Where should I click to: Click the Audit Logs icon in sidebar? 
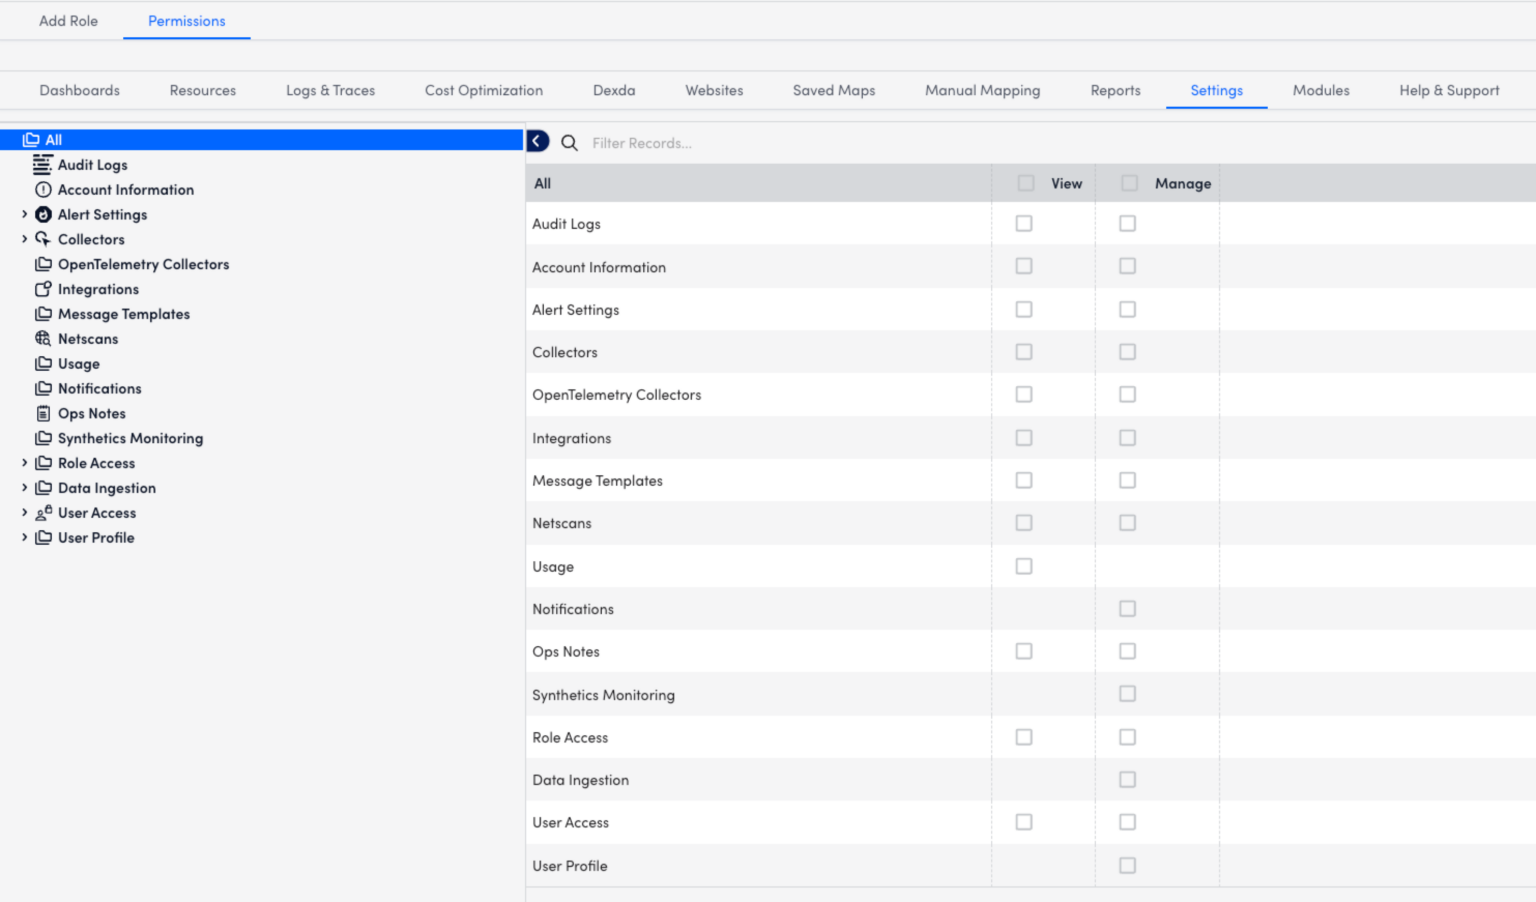tap(44, 164)
